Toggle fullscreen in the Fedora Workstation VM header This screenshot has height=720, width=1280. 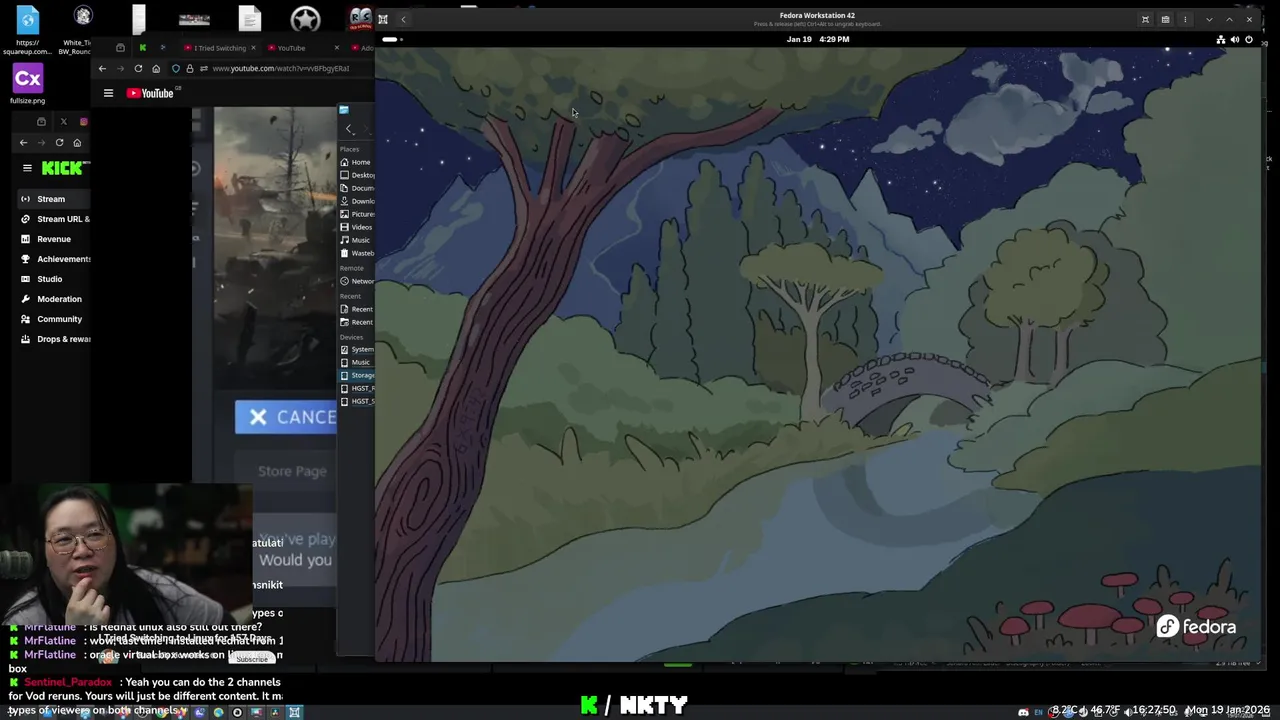(x=1145, y=19)
